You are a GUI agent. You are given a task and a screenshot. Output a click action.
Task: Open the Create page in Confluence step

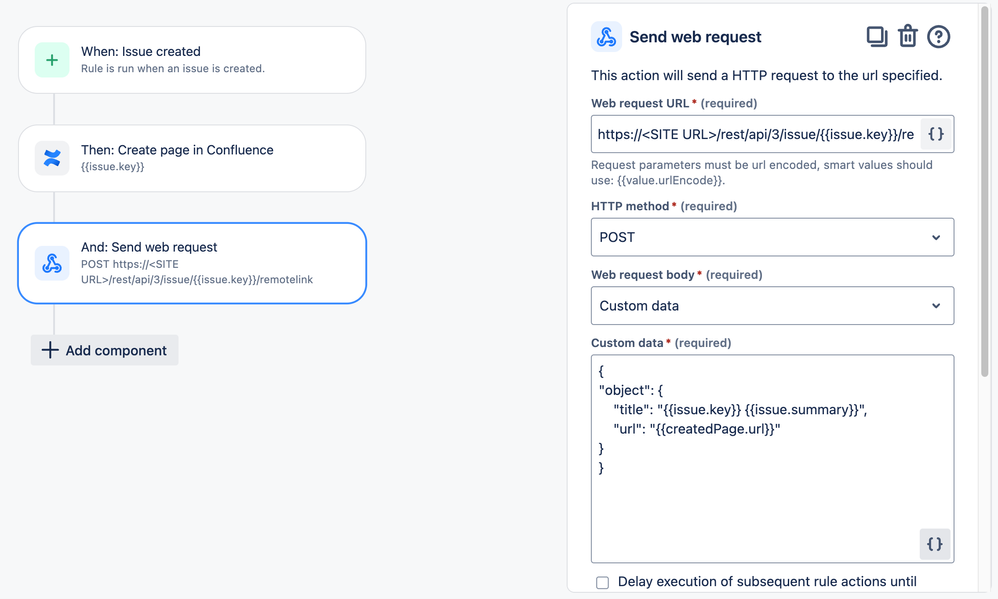click(x=192, y=158)
